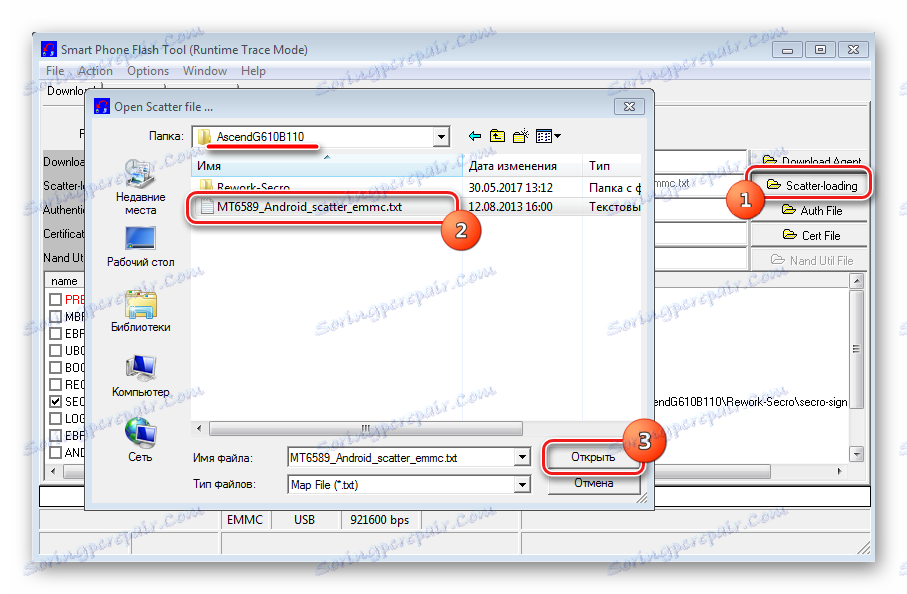Toggle the MBR partition checkbox
907x594 pixels.
click(56, 316)
